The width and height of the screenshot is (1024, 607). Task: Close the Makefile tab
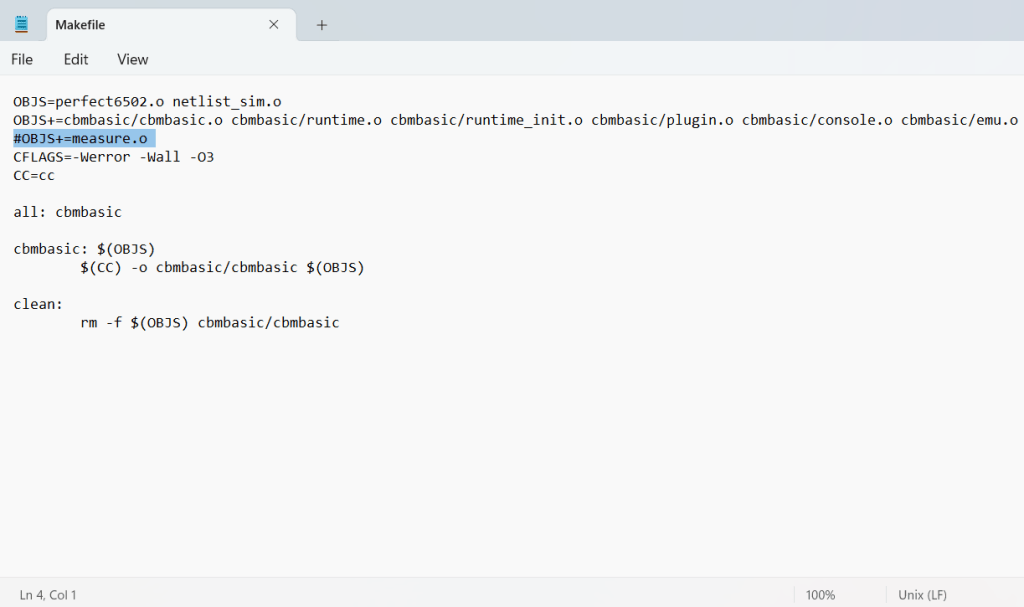tap(273, 25)
